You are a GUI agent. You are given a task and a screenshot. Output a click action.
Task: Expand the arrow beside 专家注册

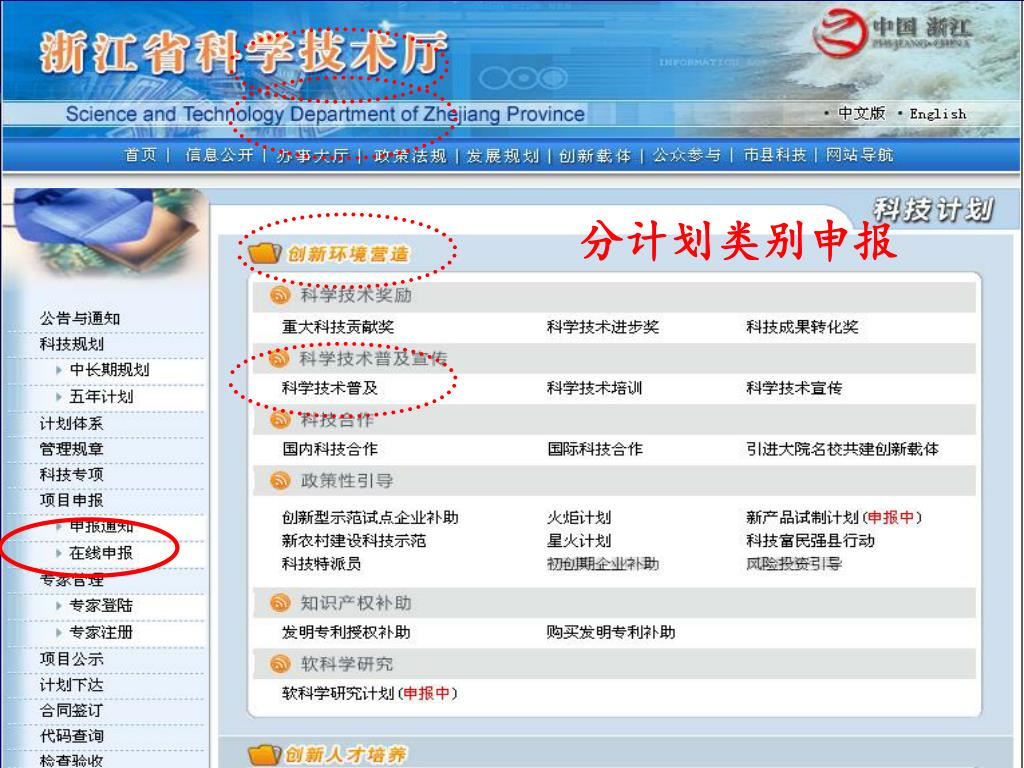pos(59,632)
